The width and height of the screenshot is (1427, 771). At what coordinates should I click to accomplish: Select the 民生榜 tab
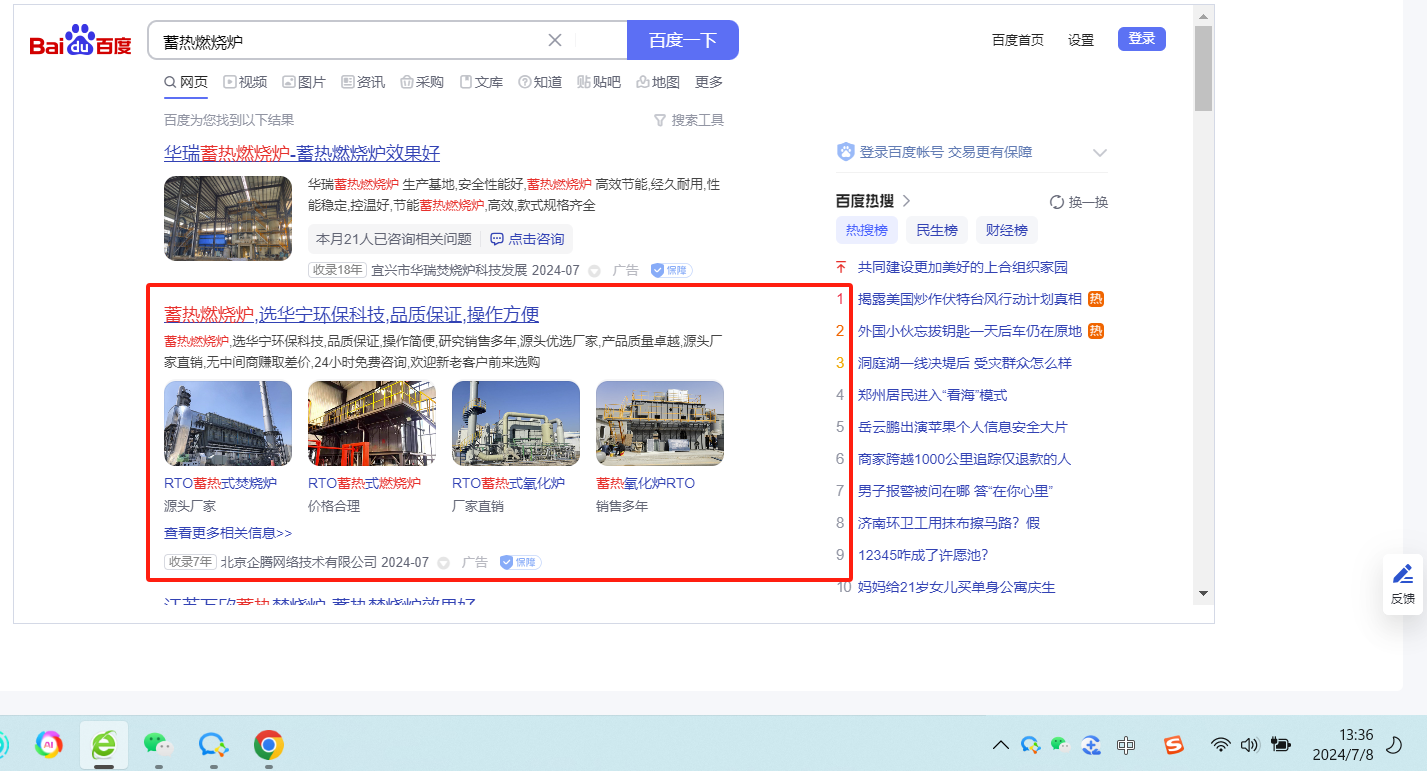click(x=936, y=230)
